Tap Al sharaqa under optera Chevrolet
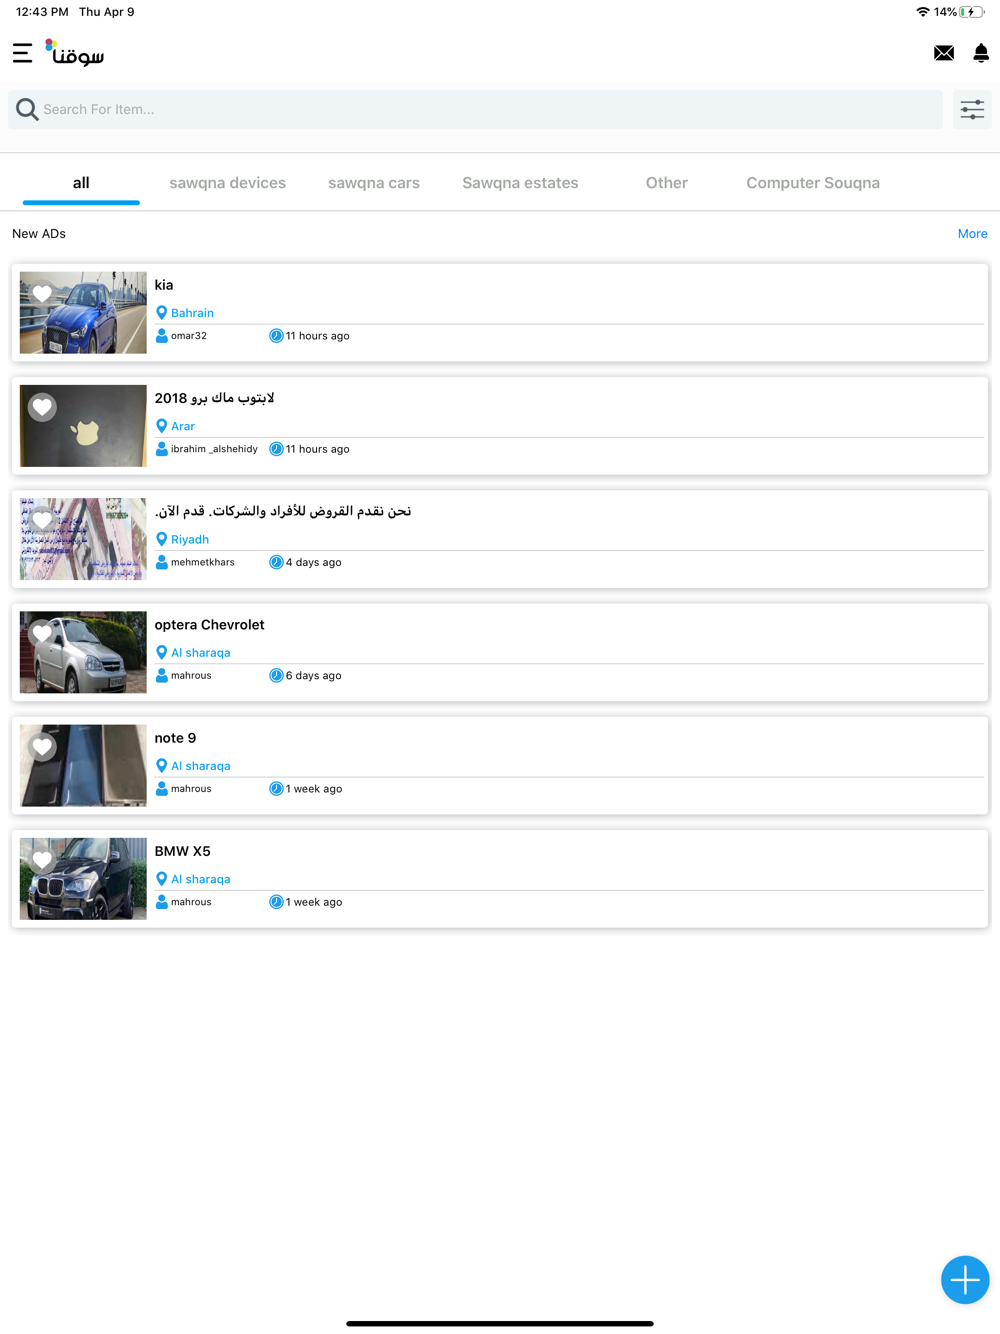Viewport: 1000px width, 1334px height. (200, 652)
